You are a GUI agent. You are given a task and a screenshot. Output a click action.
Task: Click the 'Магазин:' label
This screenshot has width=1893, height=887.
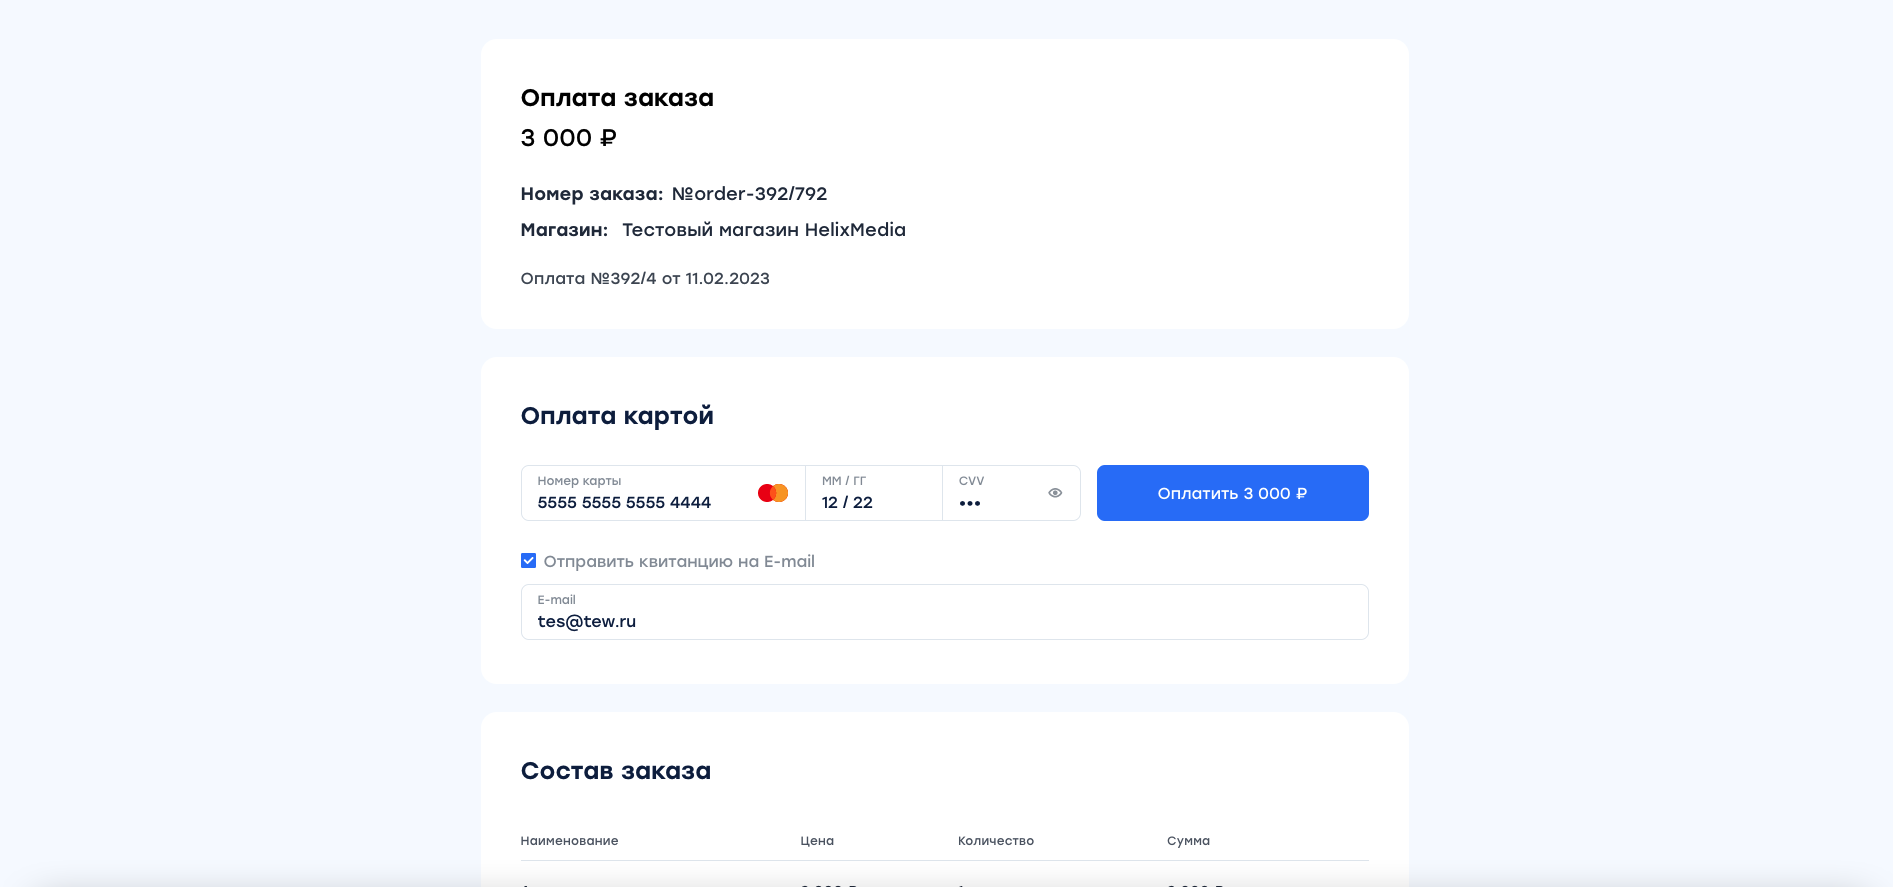tap(564, 230)
